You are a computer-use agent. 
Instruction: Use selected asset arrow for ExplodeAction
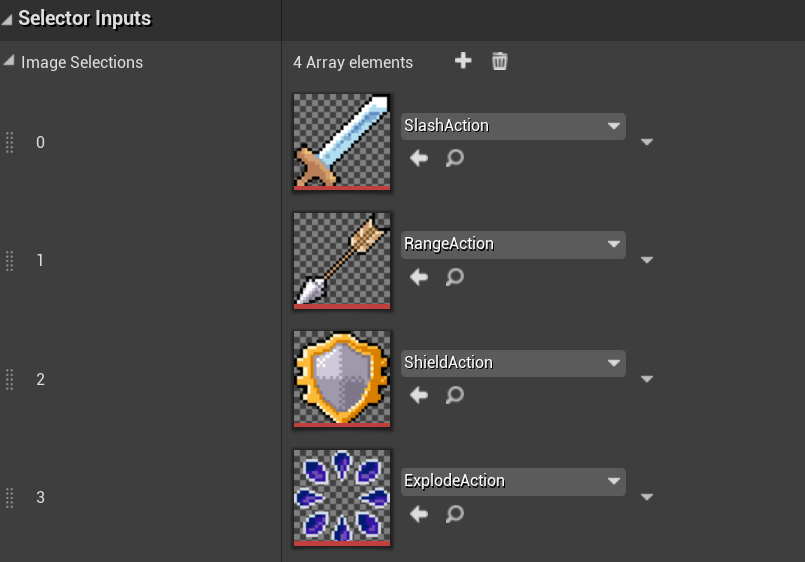pyautogui.click(x=419, y=514)
